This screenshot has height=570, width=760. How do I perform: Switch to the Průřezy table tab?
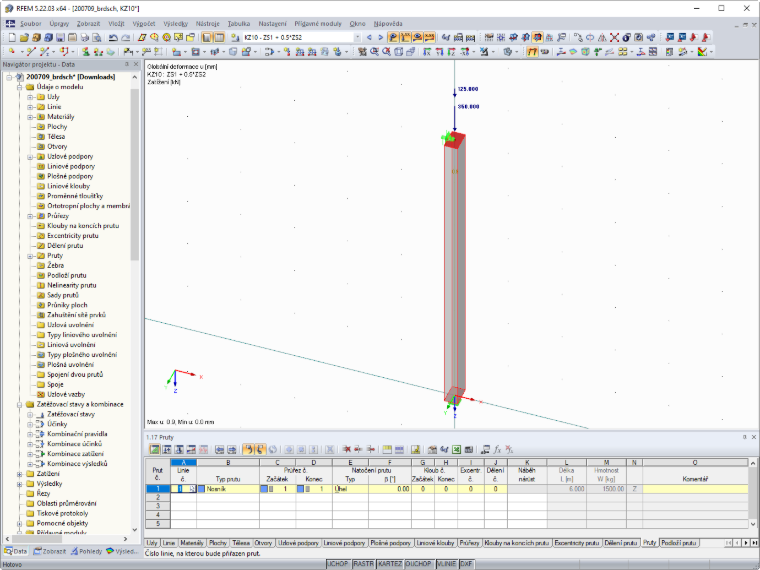click(469, 543)
